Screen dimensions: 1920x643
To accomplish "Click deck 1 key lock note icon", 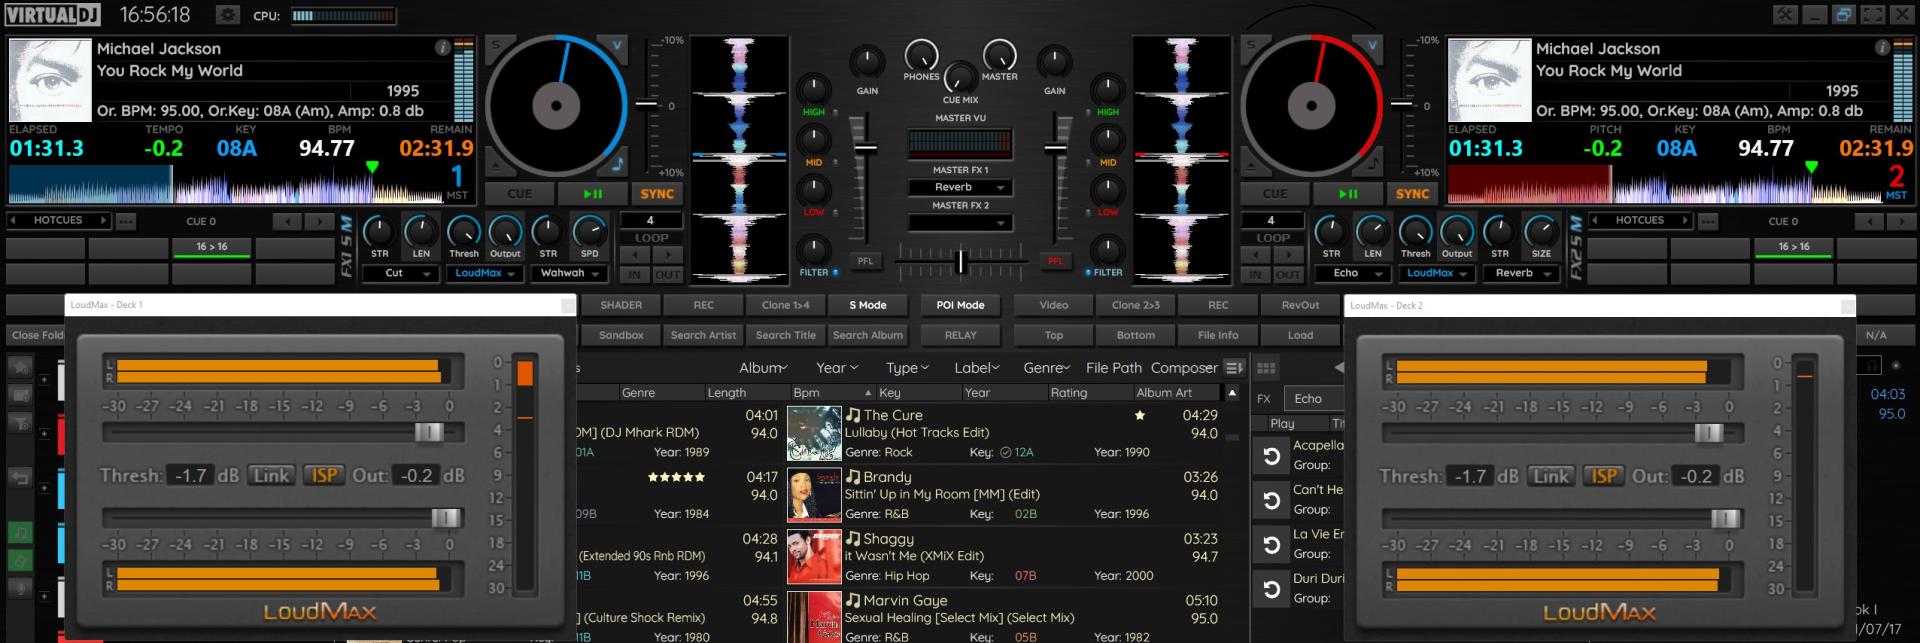I will pyautogui.click(x=618, y=165).
